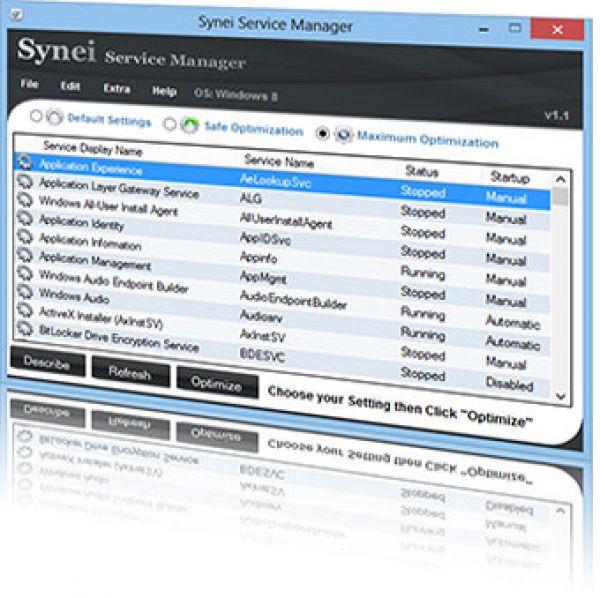This screenshot has height=598, width=600.
Task: Open the Edit menu
Action: pyautogui.click(x=70, y=86)
